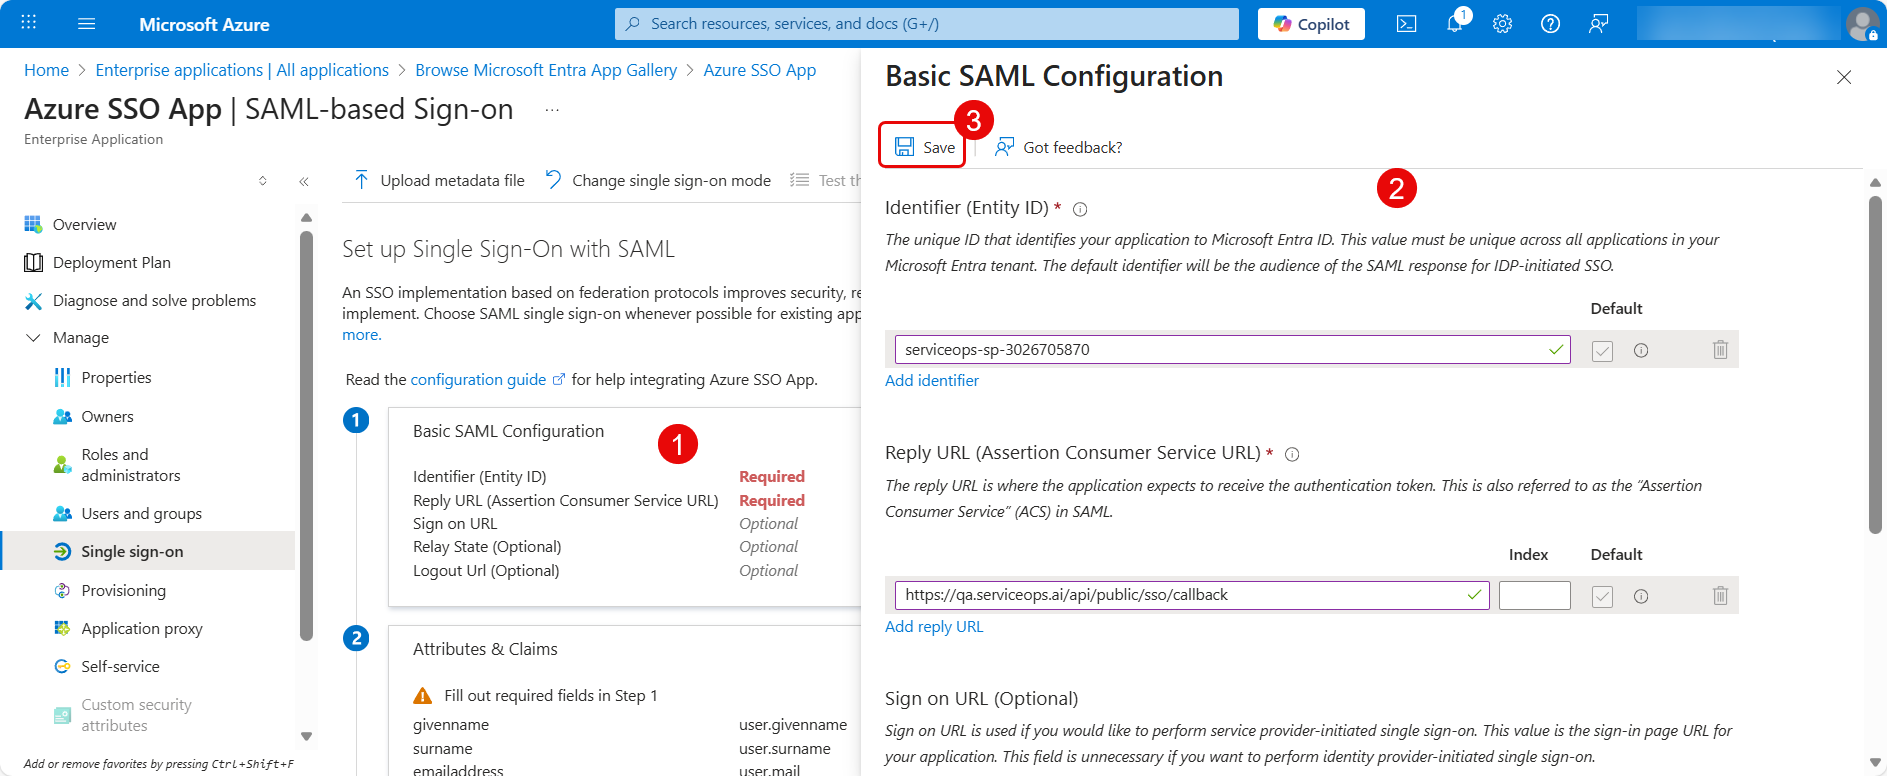The width and height of the screenshot is (1887, 776).
Task: Click the sidebar scroll-down arrow
Action: (x=306, y=736)
